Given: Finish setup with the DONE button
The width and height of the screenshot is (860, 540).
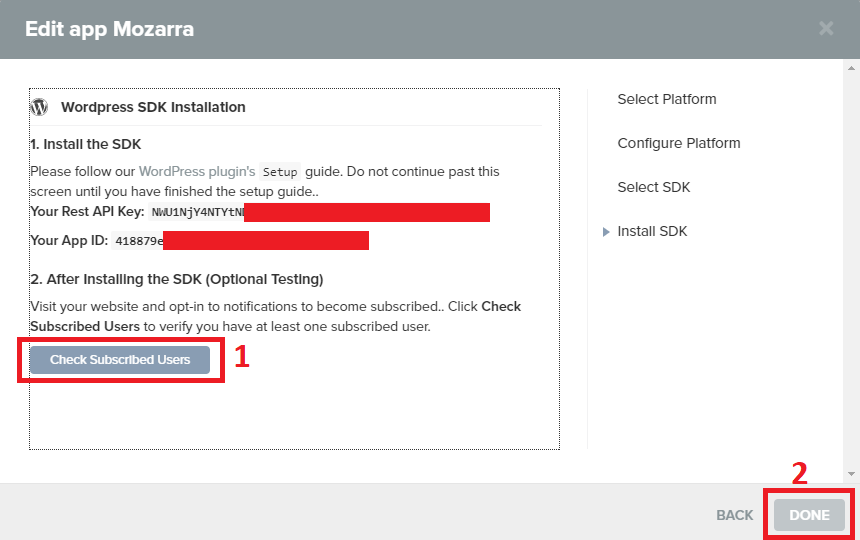Looking at the screenshot, I should click(x=809, y=515).
